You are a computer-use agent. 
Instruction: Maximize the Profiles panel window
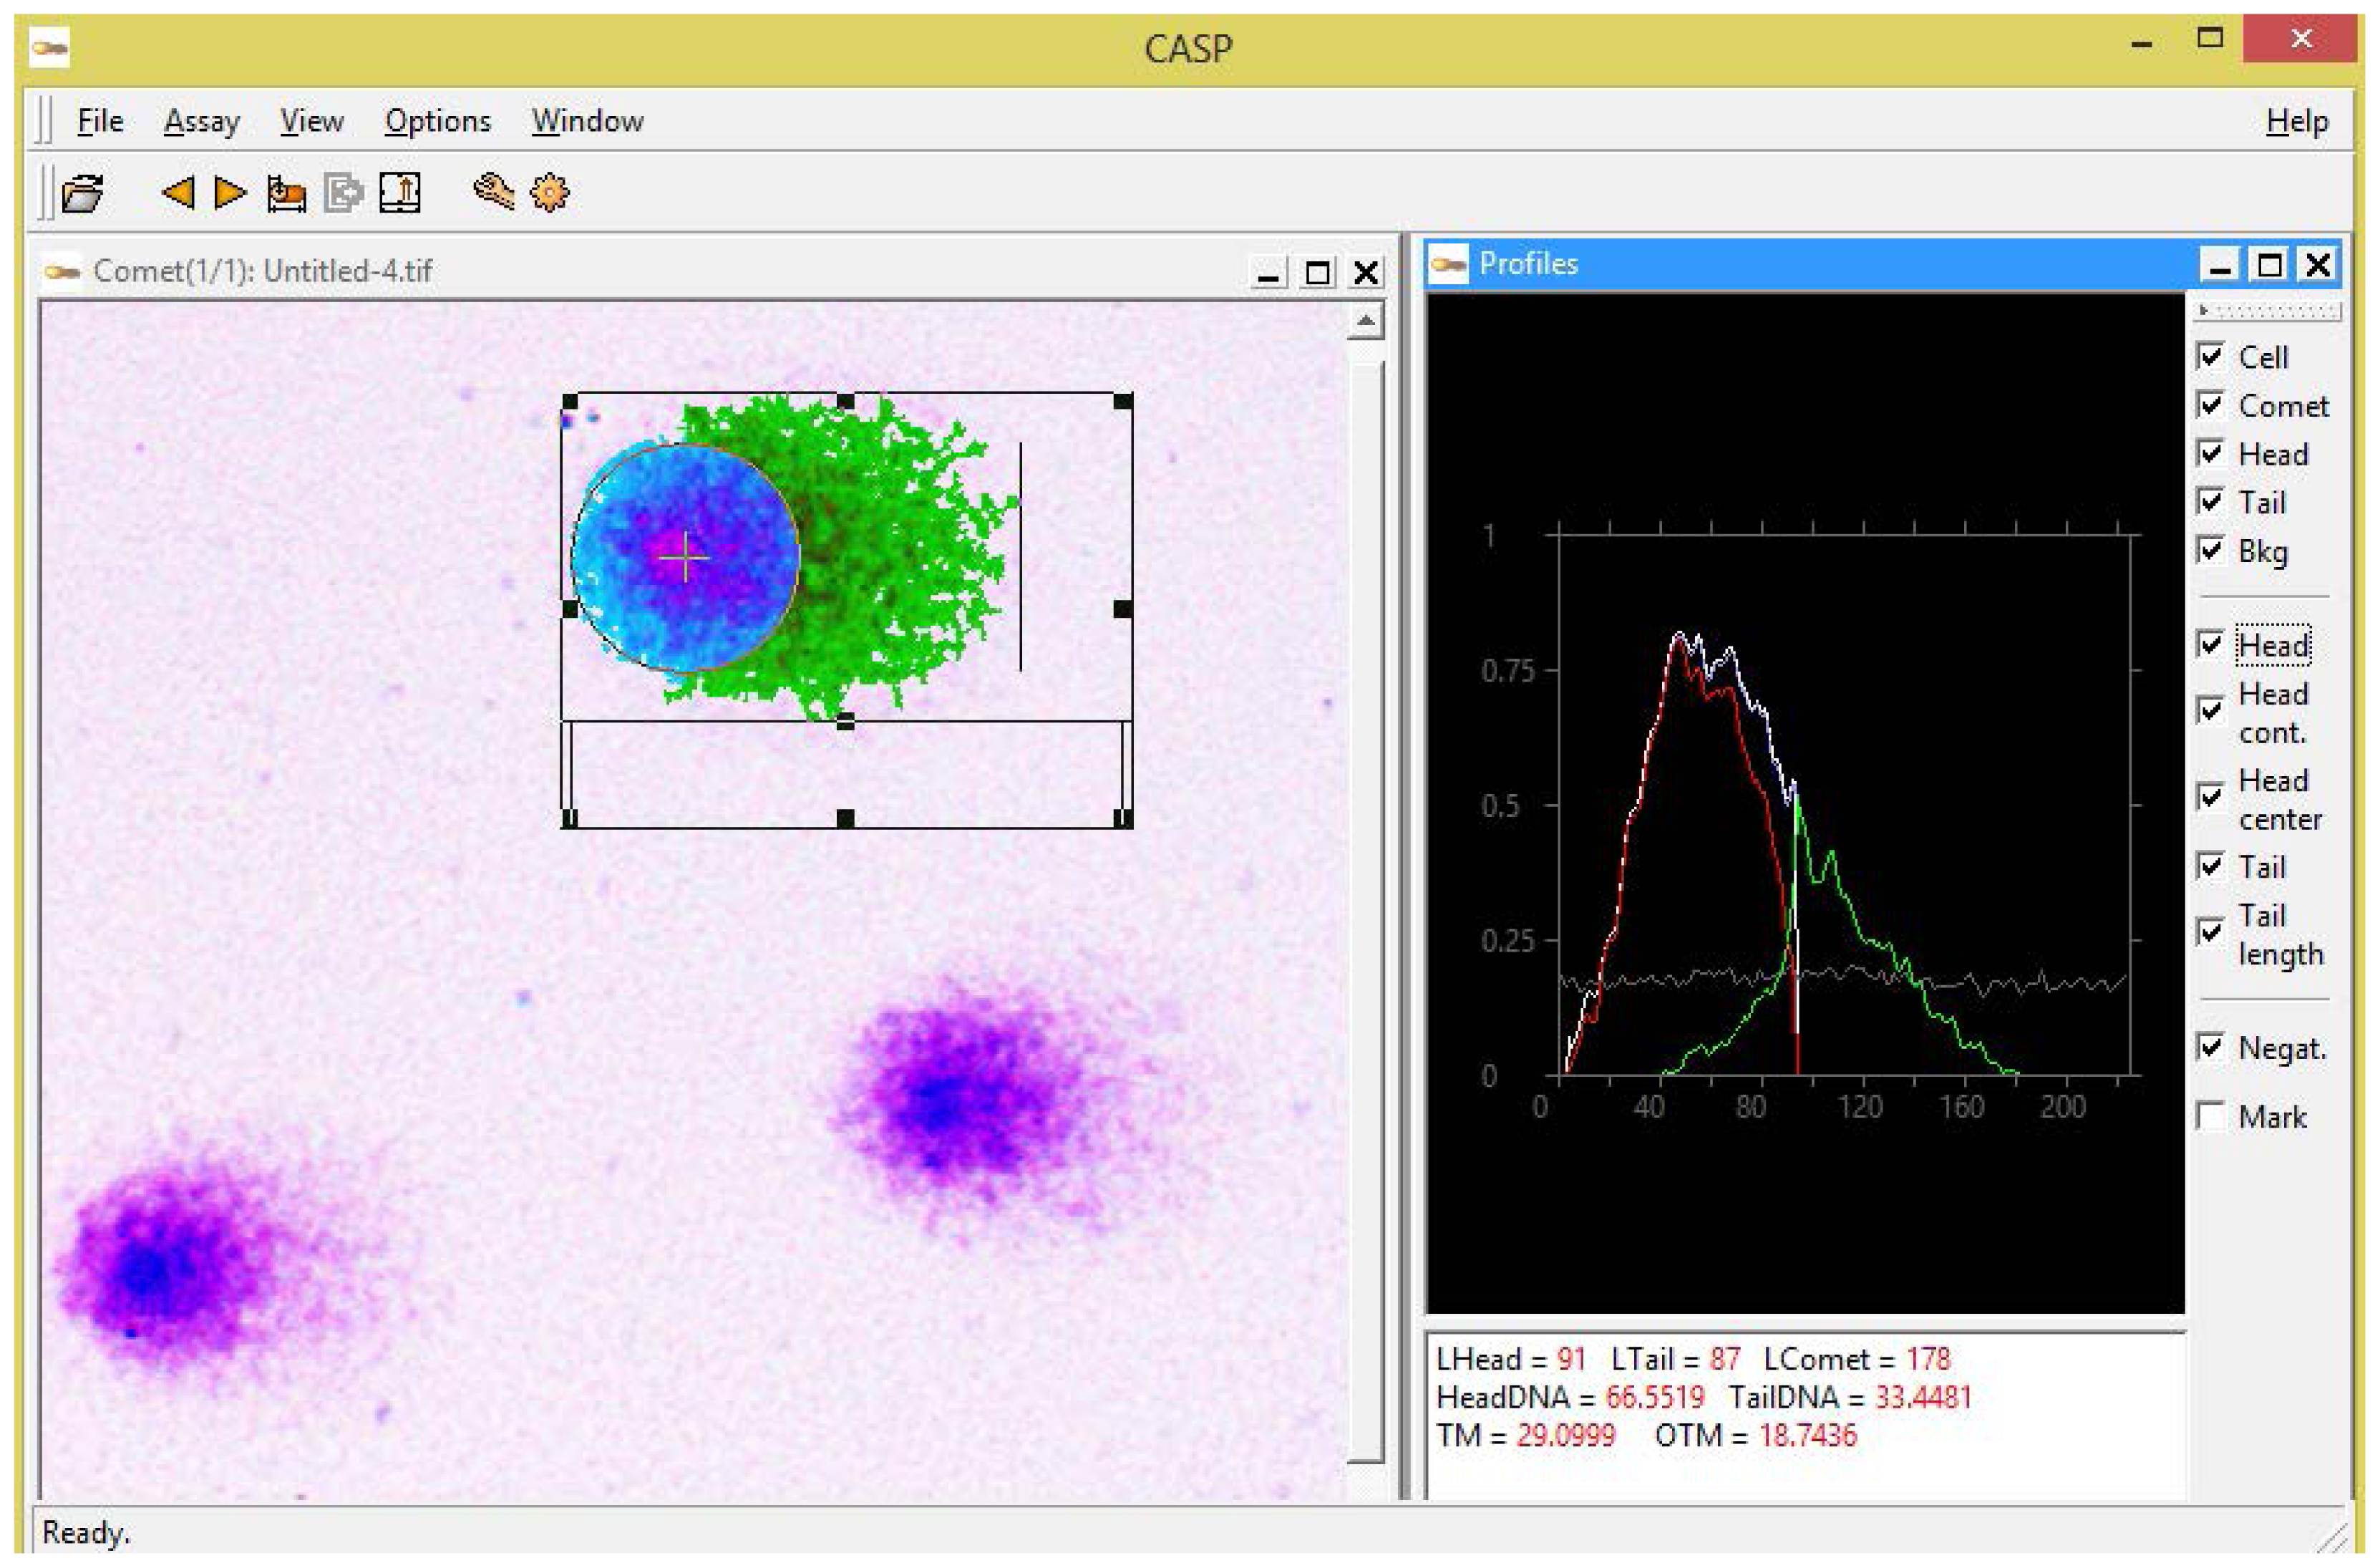2269,265
